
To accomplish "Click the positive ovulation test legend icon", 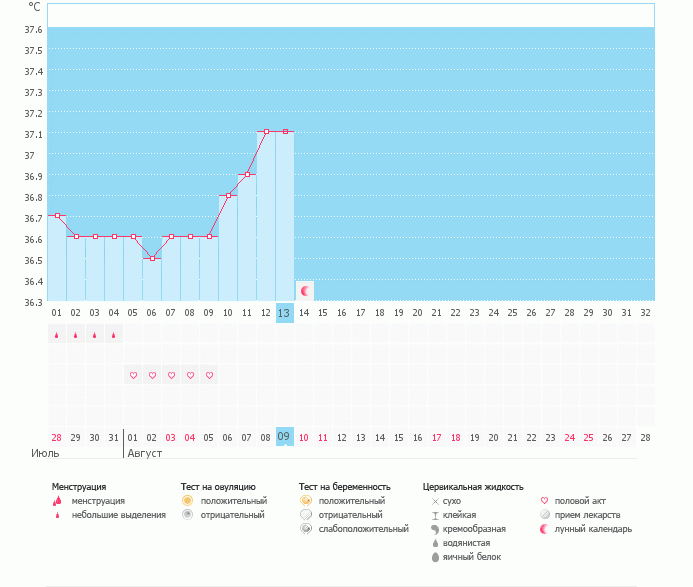I will [187, 500].
